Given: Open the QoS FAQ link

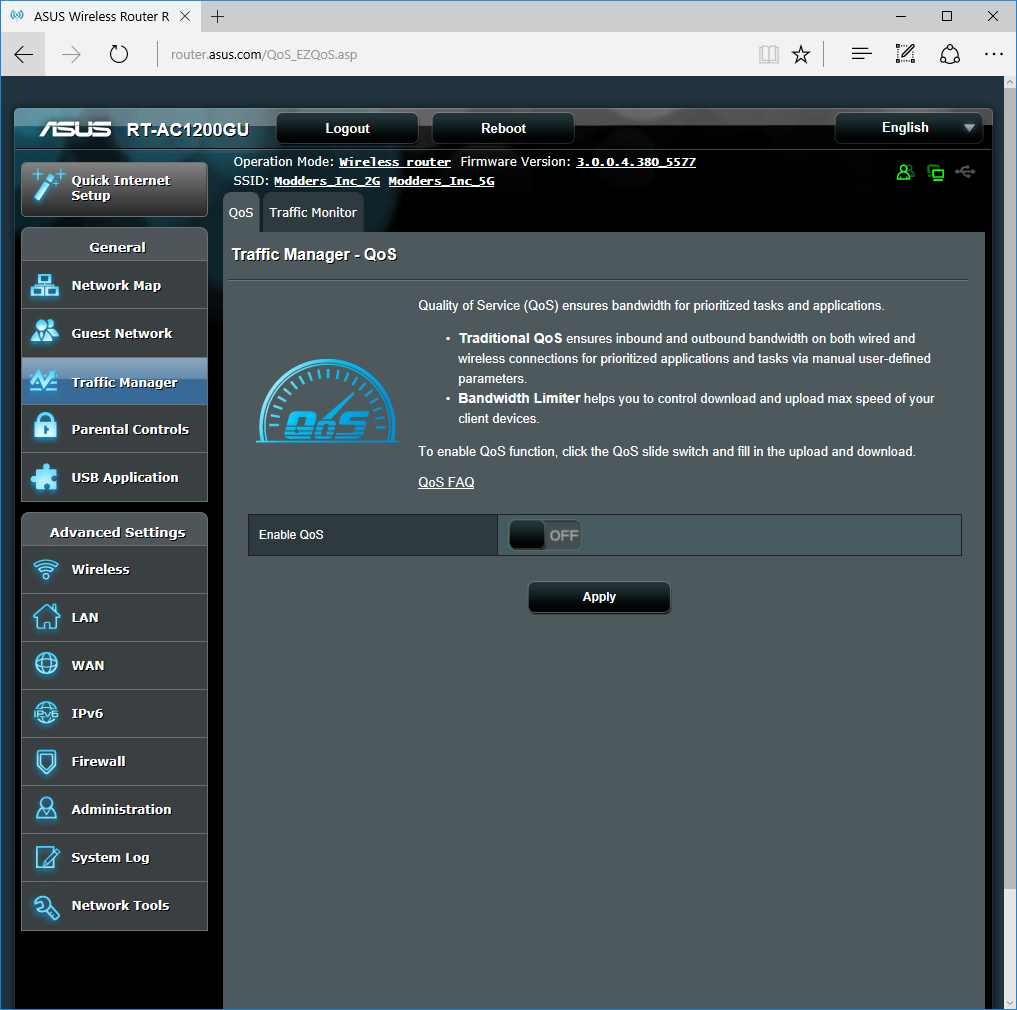Looking at the screenshot, I should 446,482.
